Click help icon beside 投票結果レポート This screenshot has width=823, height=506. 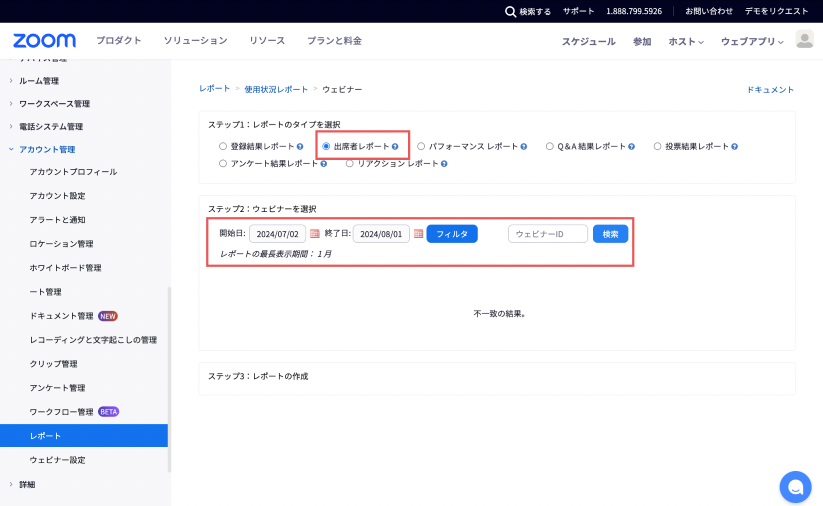pyautogui.click(x=734, y=147)
